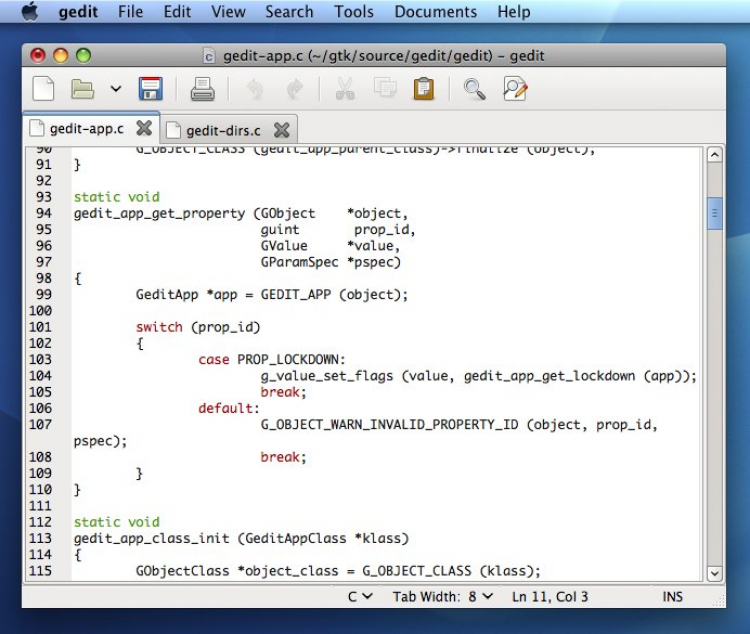Image resolution: width=750 pixels, height=634 pixels.
Task: Click the switch keyword on line 101
Action: [159, 327]
